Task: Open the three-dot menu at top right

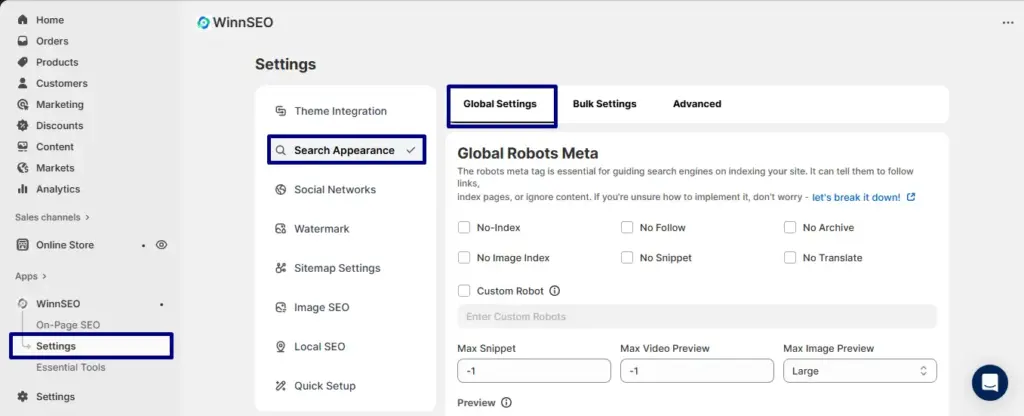Action: (x=1008, y=23)
